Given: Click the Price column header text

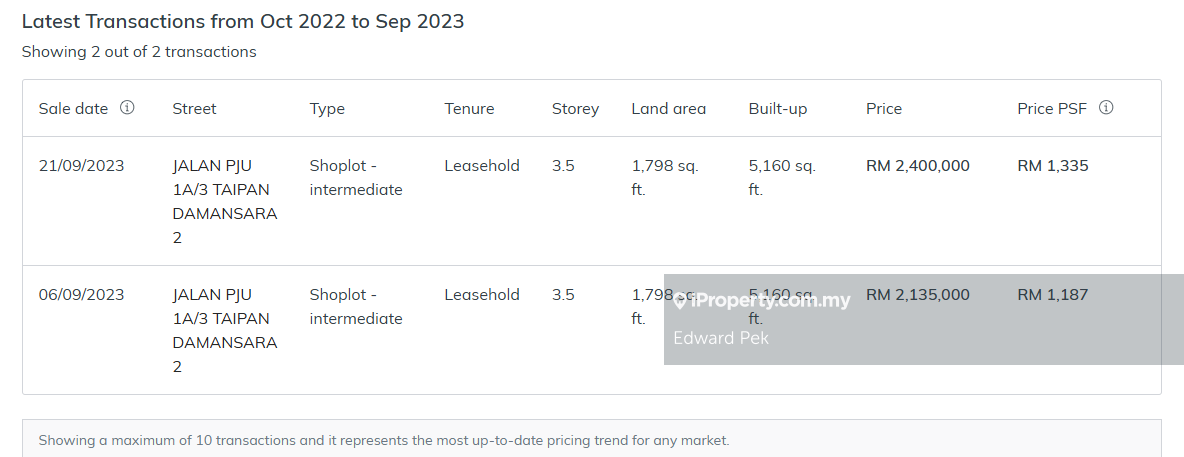Looking at the screenshot, I should coord(884,108).
